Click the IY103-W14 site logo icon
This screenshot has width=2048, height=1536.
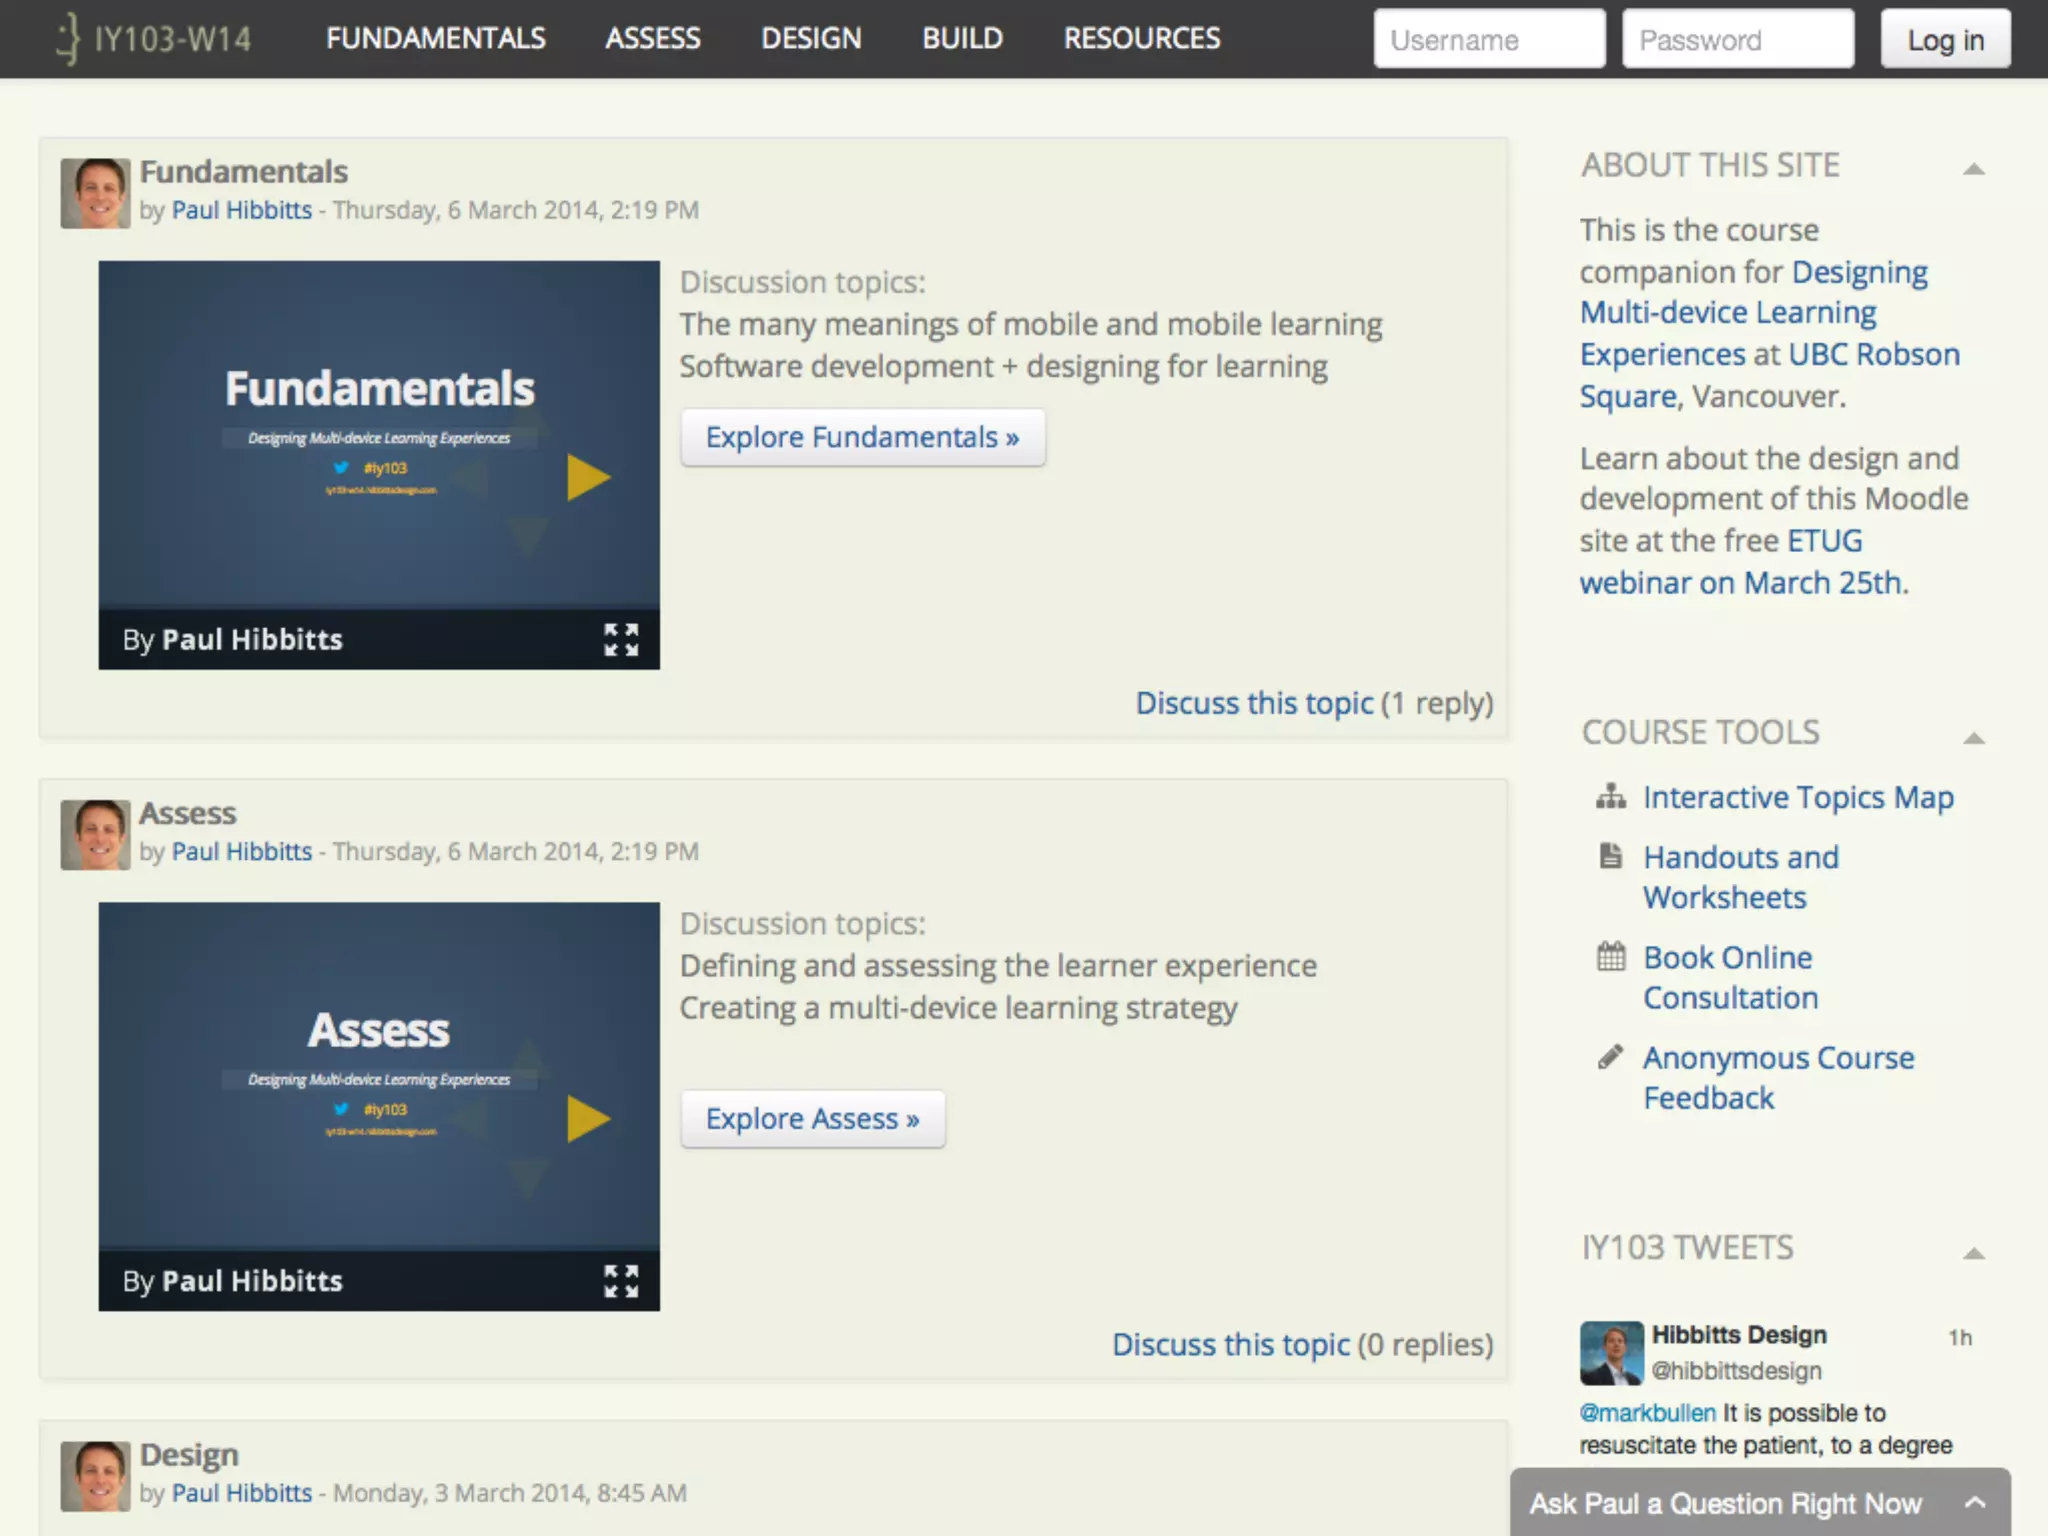click(x=68, y=39)
